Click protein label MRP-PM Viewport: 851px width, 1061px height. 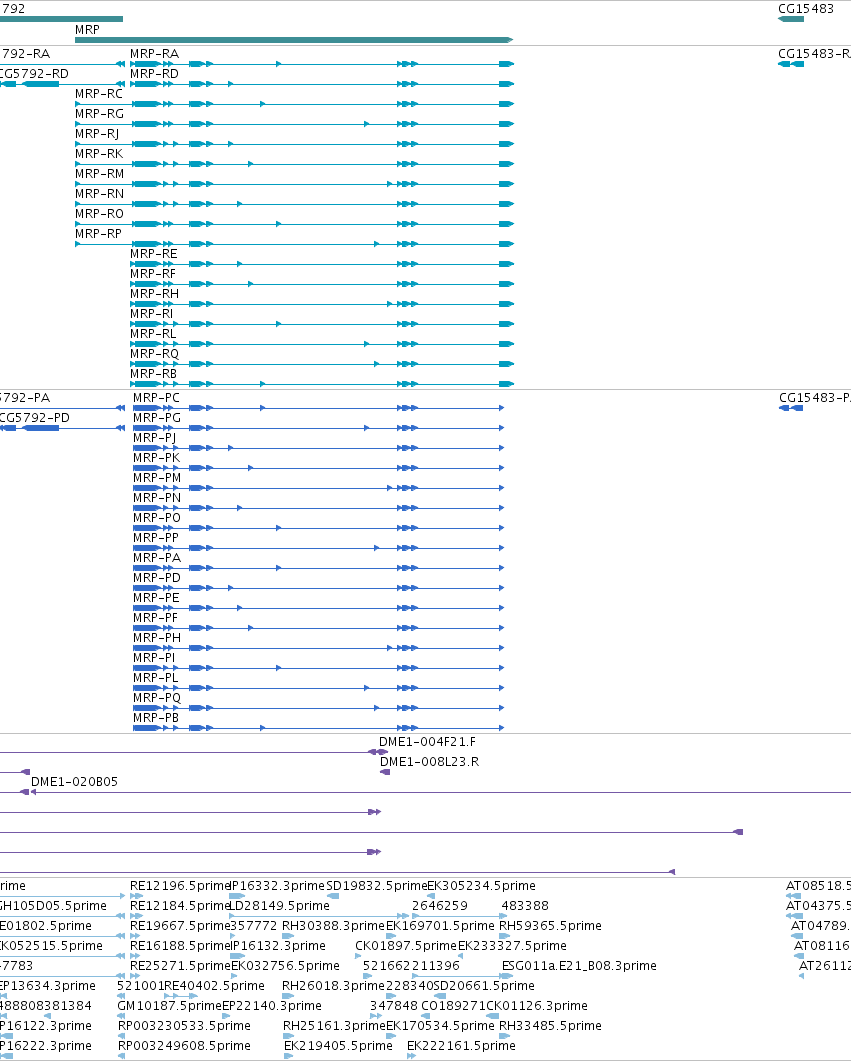pos(157,478)
